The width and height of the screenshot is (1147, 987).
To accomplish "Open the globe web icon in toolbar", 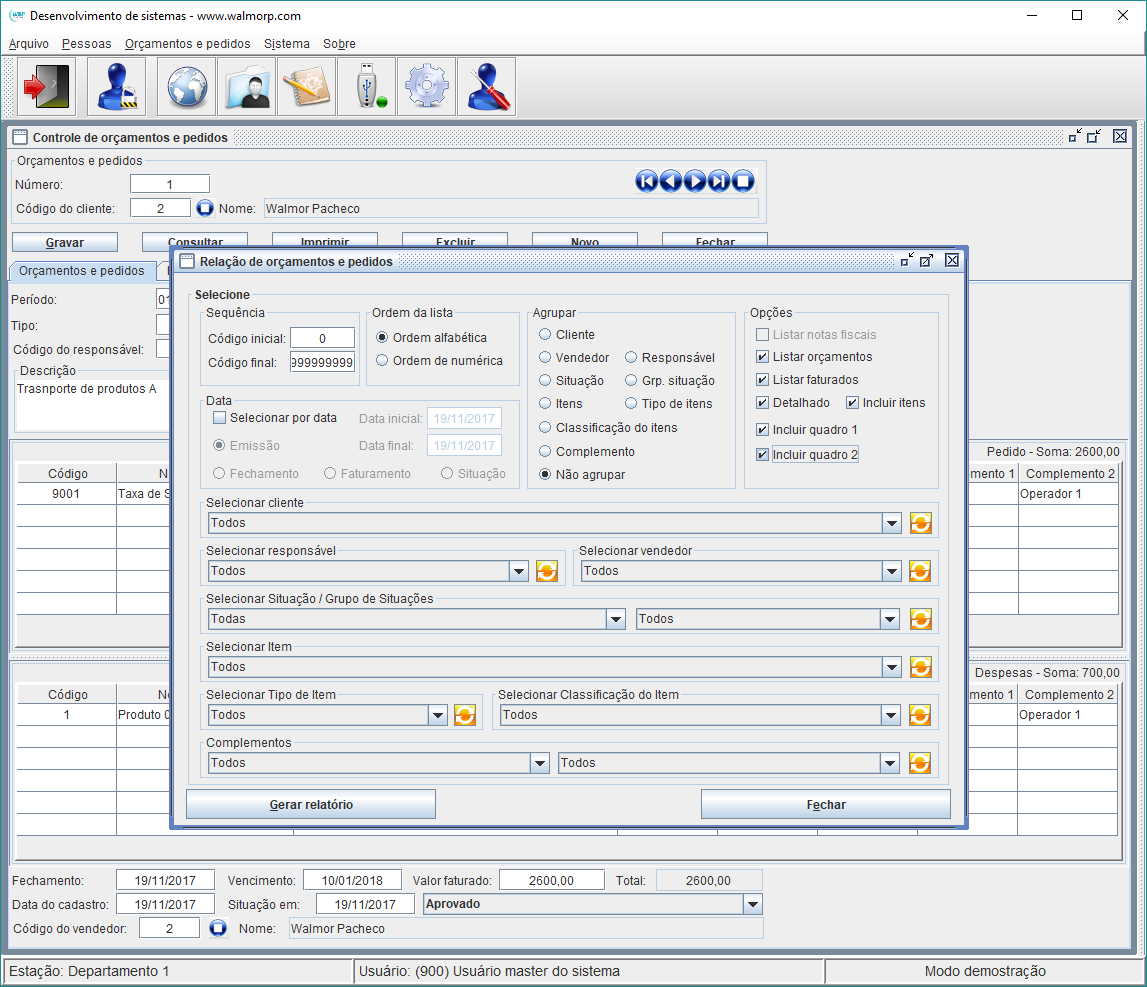I will click(x=186, y=87).
